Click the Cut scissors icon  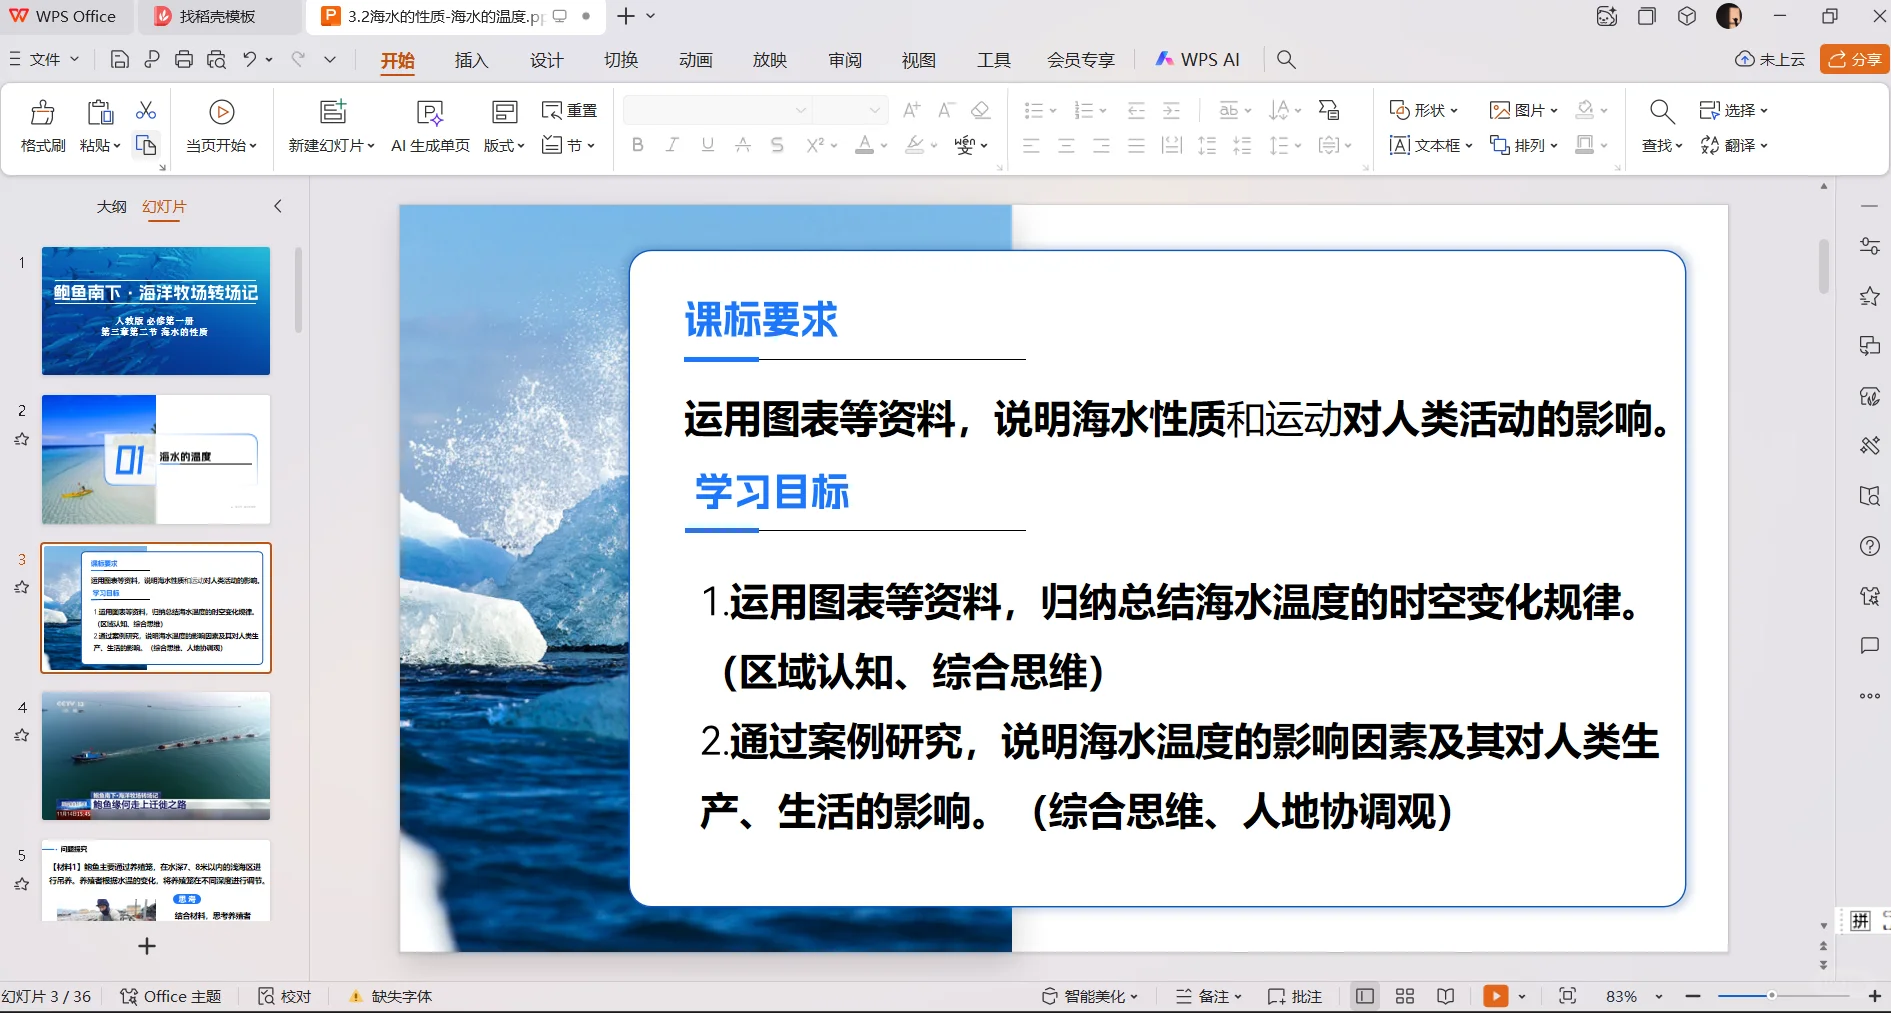[146, 110]
